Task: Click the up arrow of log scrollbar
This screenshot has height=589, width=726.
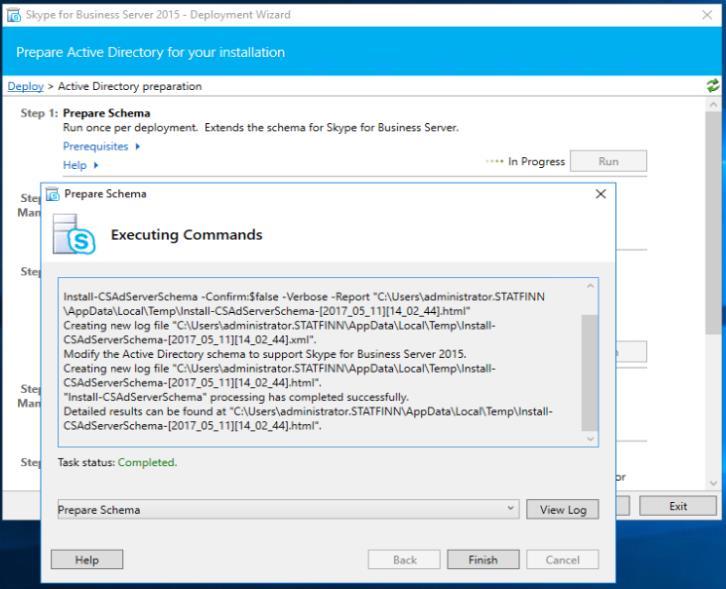Action: click(x=590, y=286)
